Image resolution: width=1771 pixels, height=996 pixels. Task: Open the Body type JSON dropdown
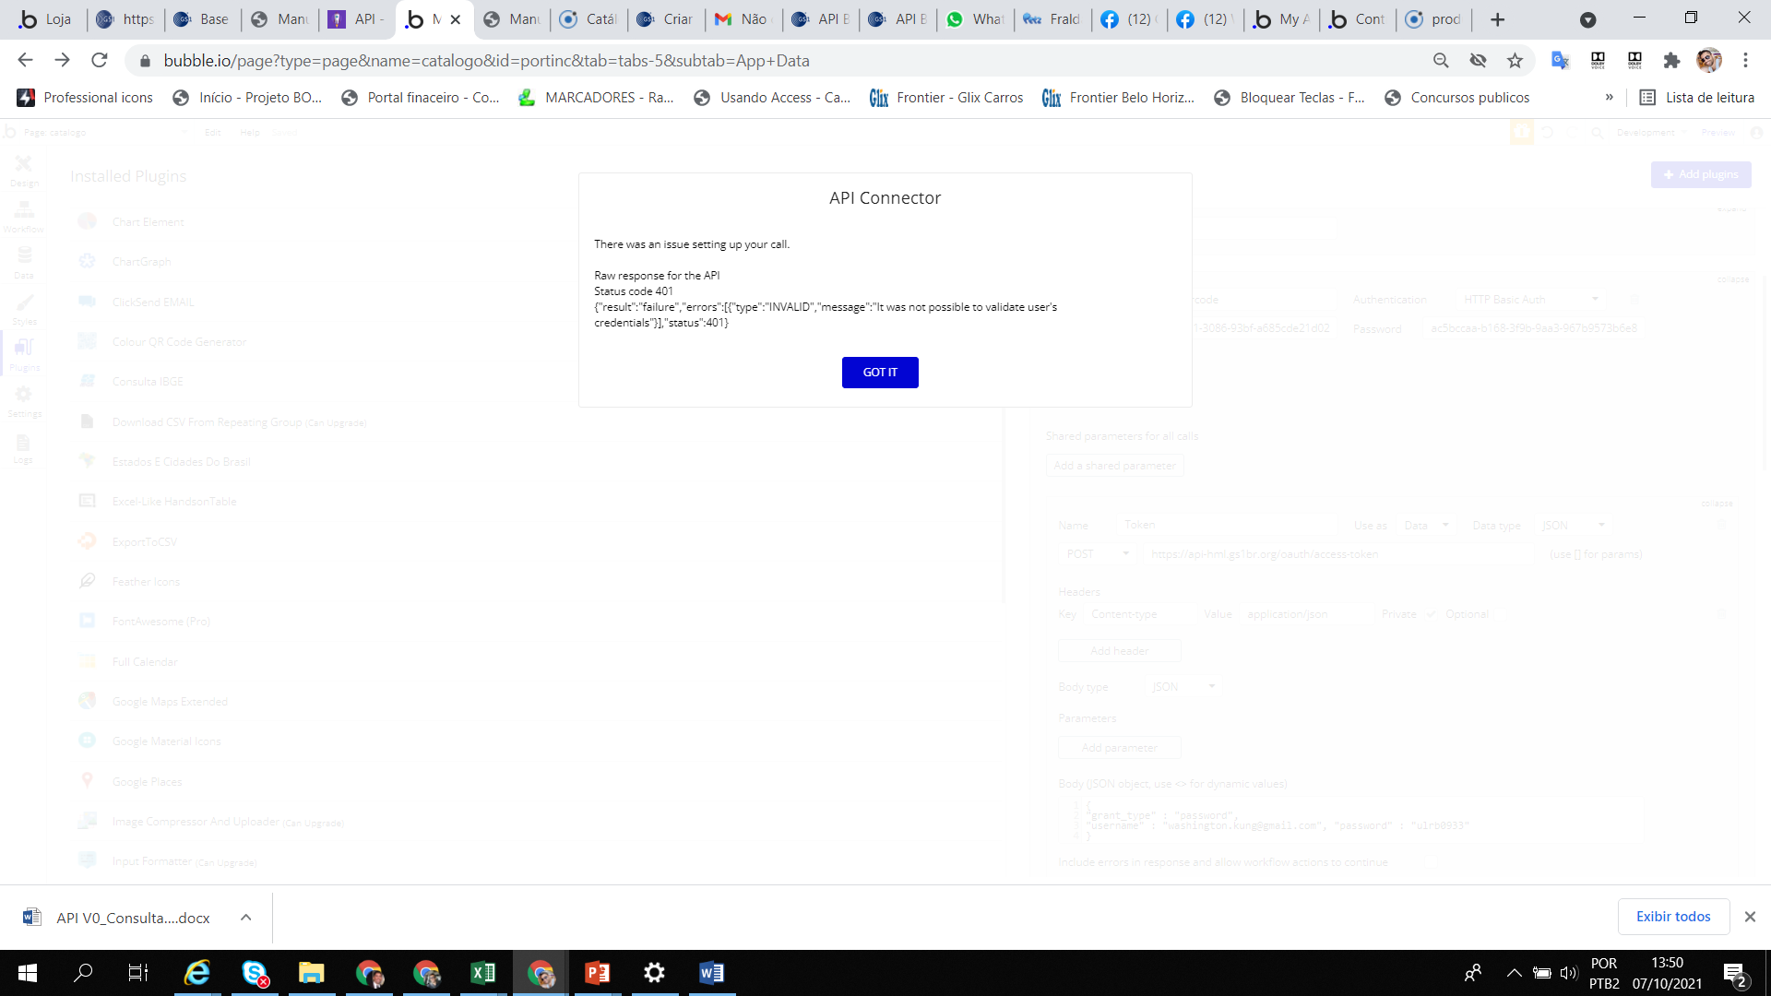1183,687
